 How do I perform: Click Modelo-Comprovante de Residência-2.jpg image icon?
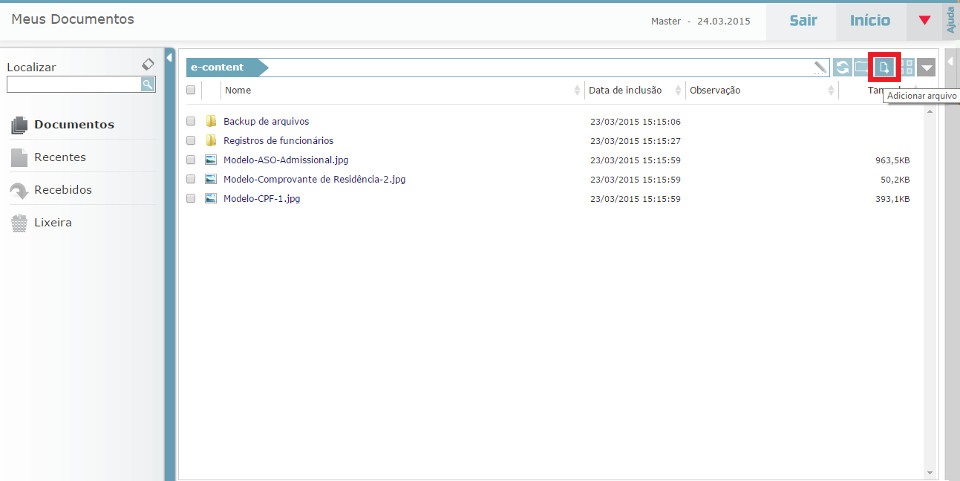(x=211, y=179)
